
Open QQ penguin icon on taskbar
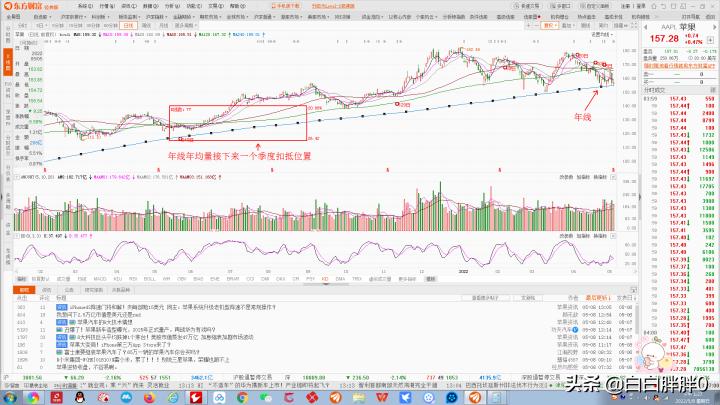(x=79, y=397)
